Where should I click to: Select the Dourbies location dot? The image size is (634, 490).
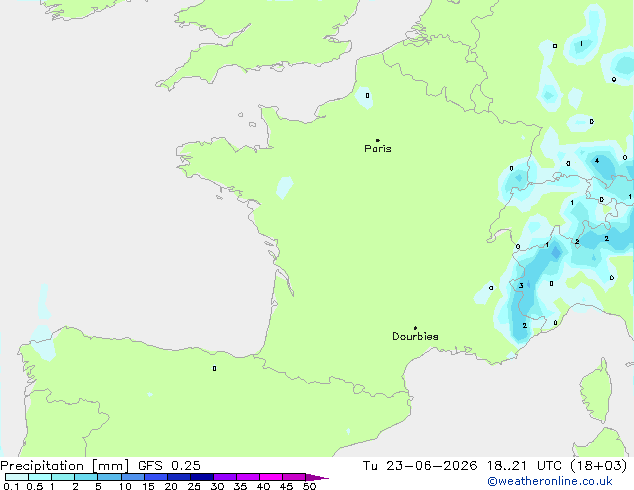tap(415, 328)
